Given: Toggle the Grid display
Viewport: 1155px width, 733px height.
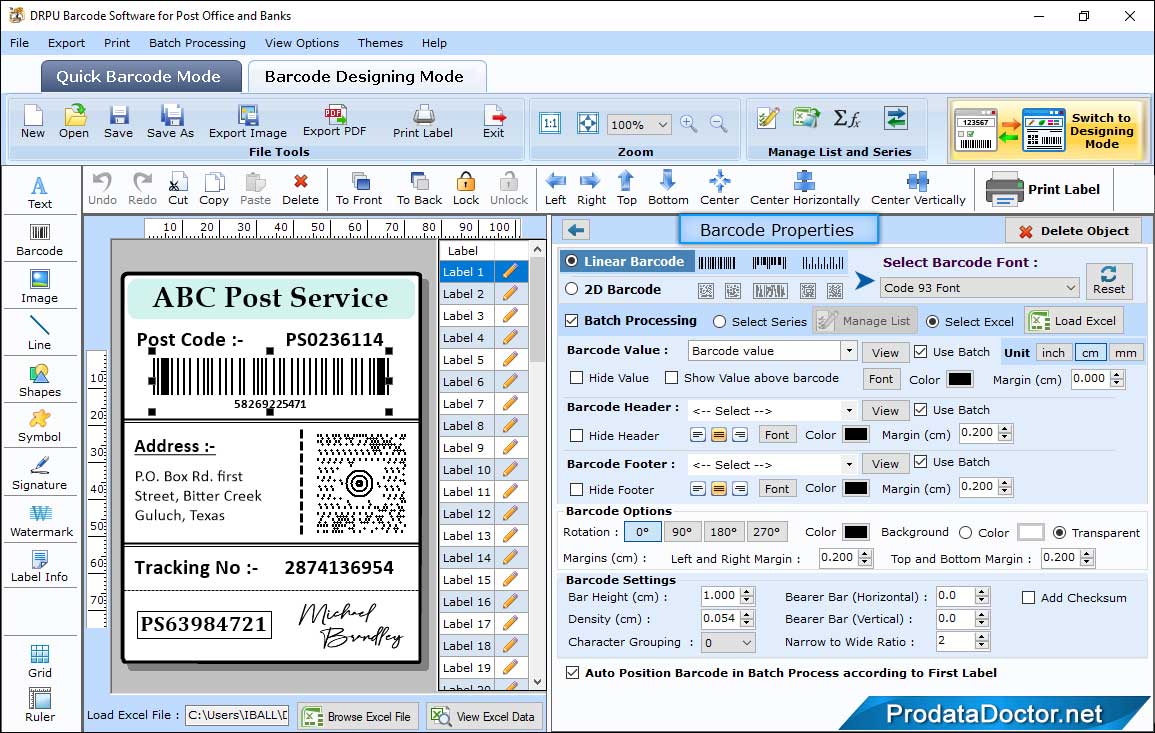Looking at the screenshot, I should click(x=40, y=661).
